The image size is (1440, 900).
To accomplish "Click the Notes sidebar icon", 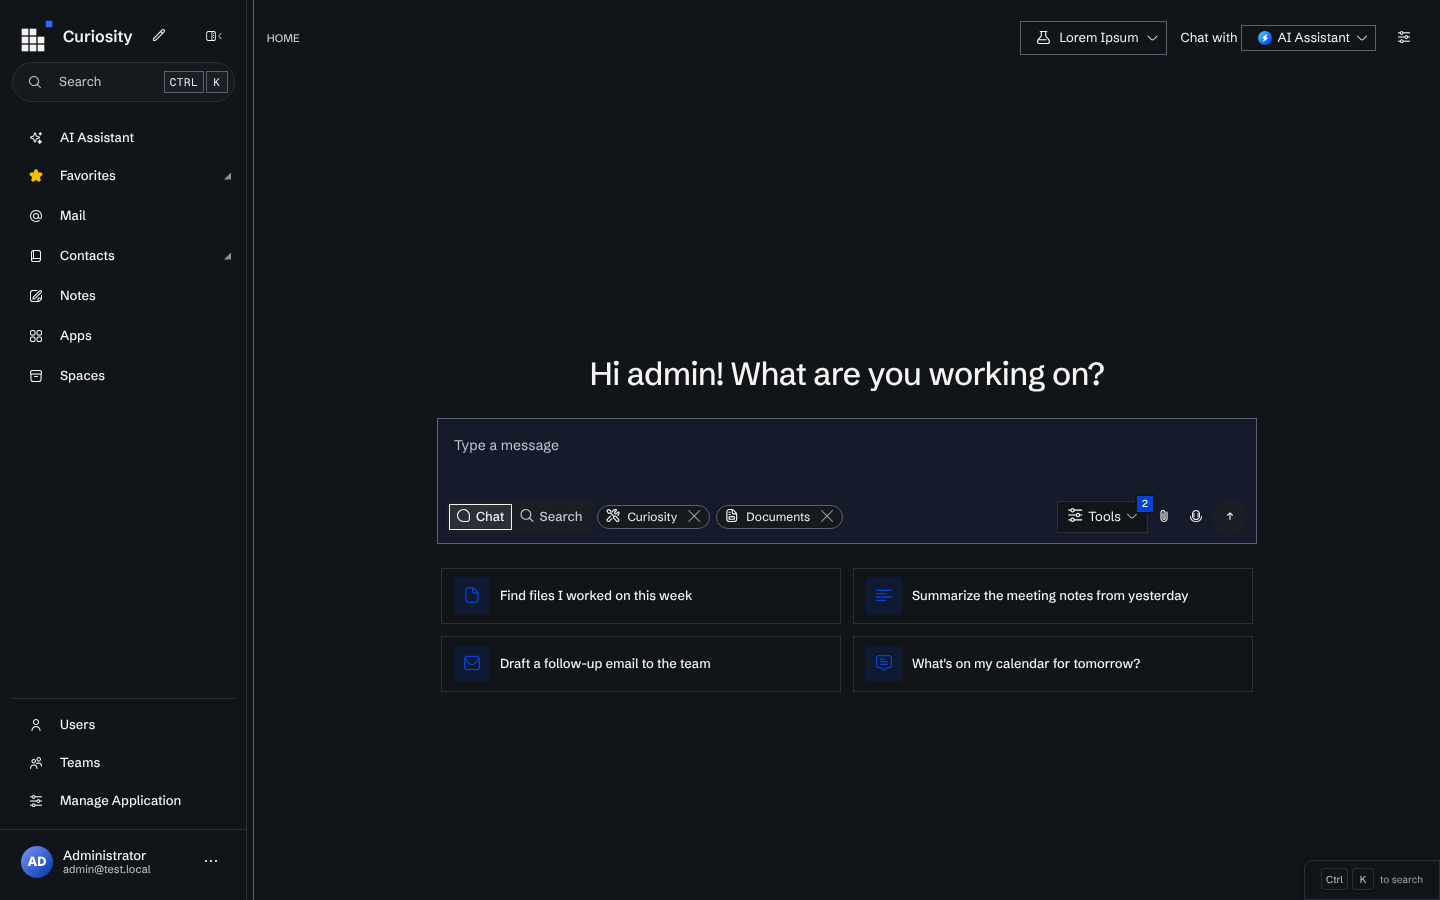I will 36,296.
